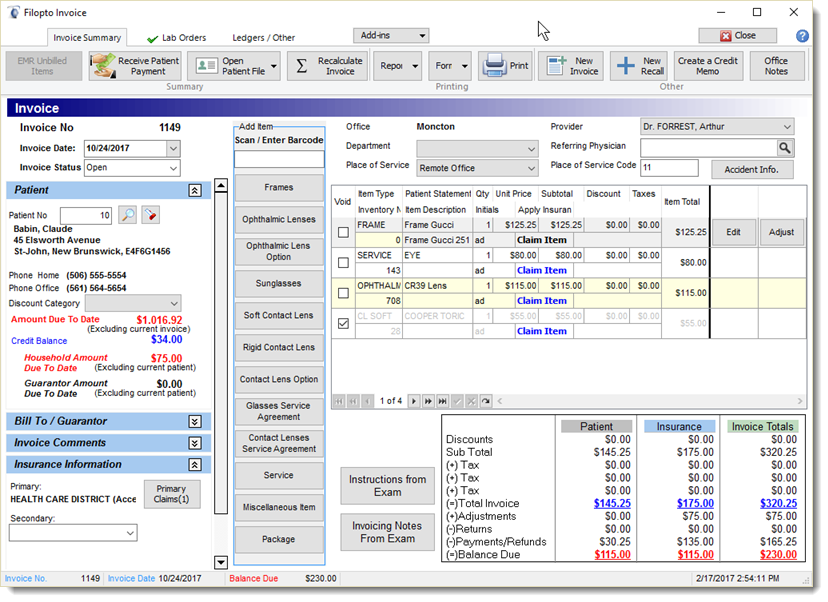Open Add-ins dropdown

391,35
